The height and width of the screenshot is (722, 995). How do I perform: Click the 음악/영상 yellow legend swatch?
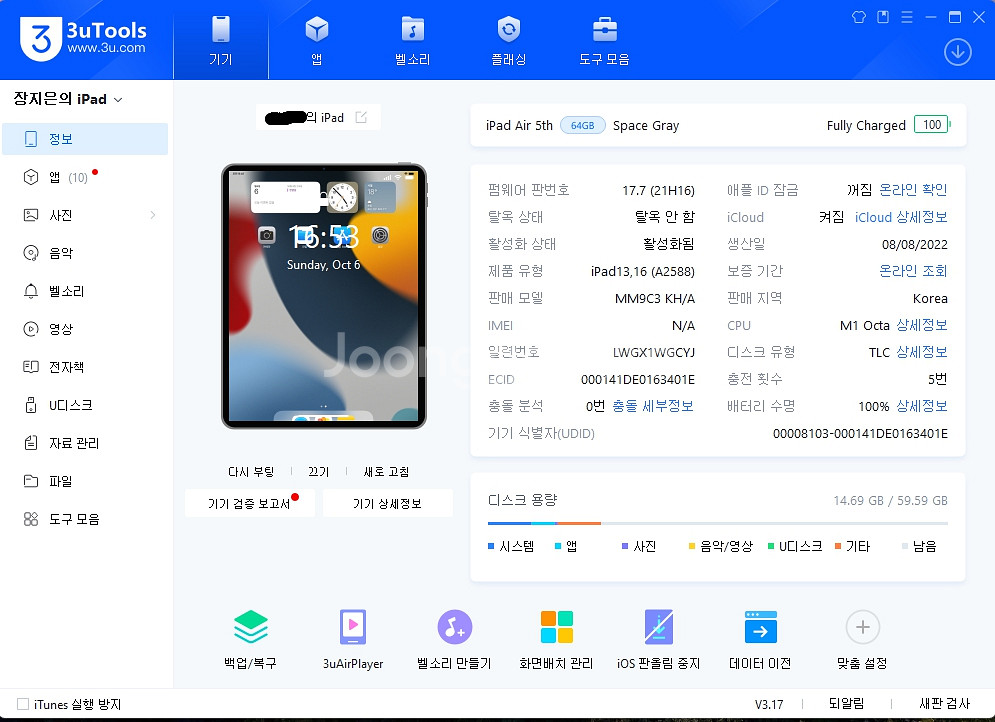pos(692,546)
